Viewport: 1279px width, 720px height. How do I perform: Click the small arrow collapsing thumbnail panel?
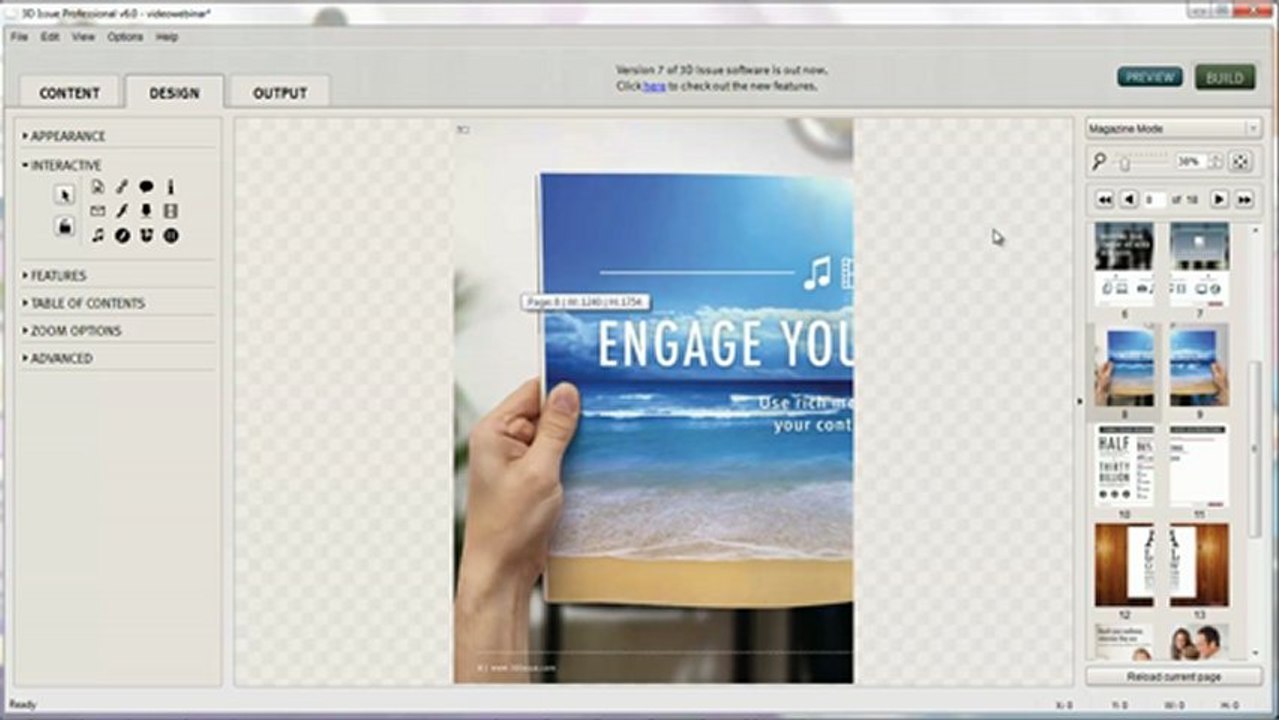(x=1079, y=401)
